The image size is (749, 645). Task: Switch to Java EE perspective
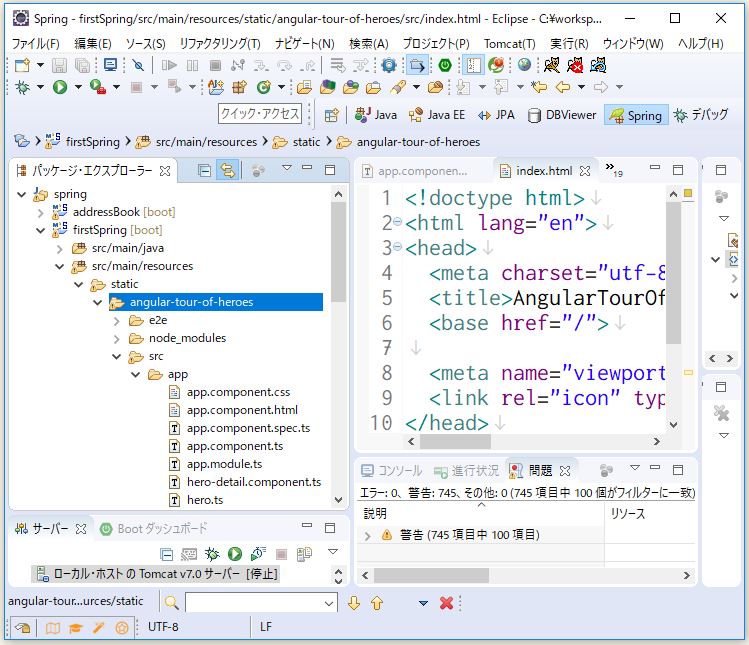(437, 115)
